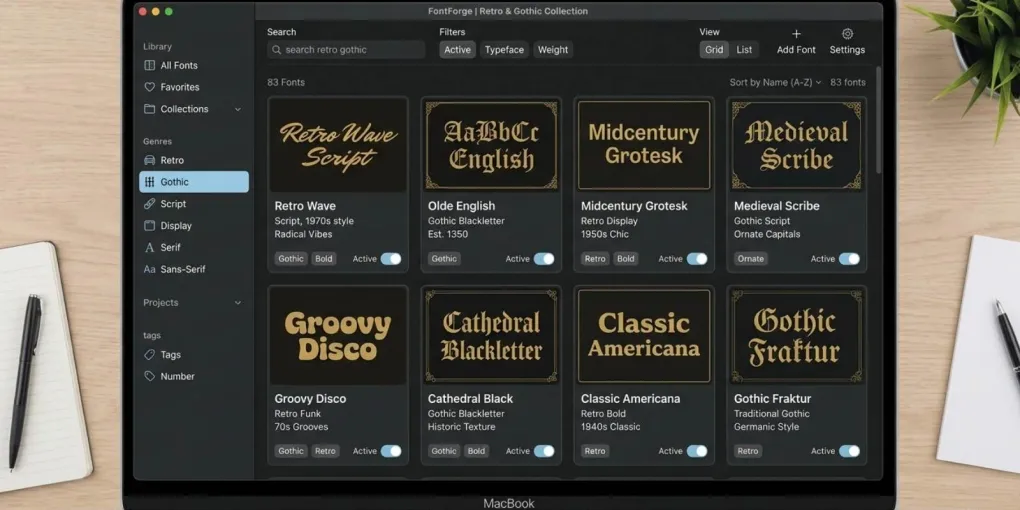Select Retro in Genres sidebar
The width and height of the screenshot is (1020, 510).
tap(194, 160)
